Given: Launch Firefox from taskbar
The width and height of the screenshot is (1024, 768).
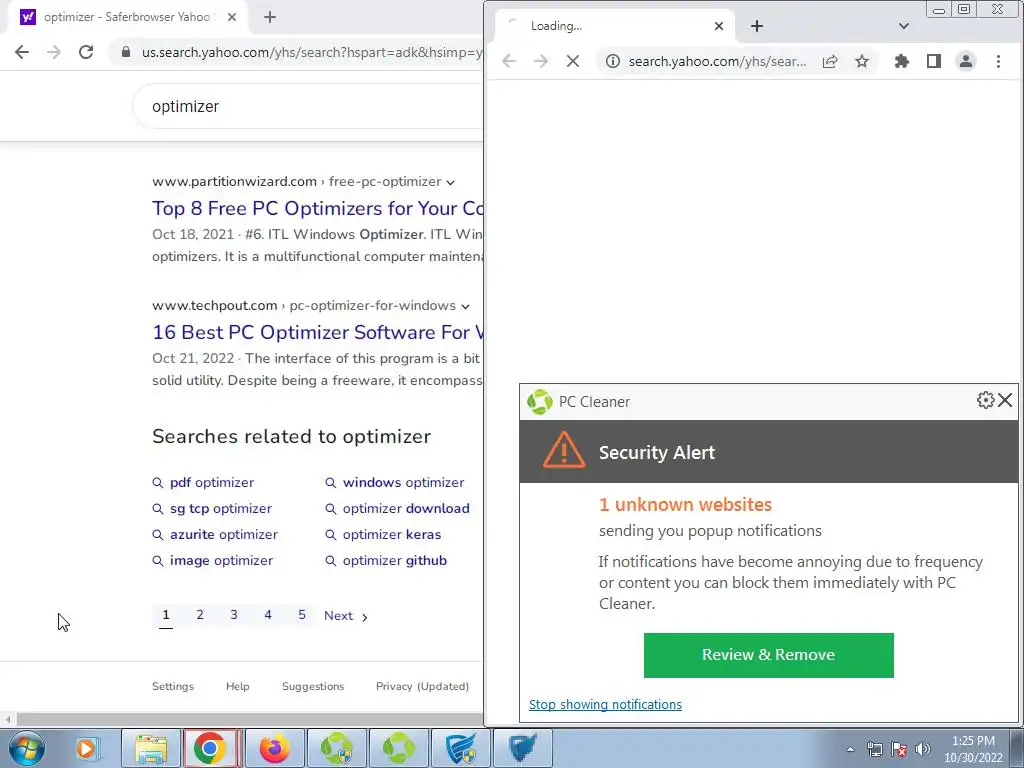Looking at the screenshot, I should click(x=274, y=748).
